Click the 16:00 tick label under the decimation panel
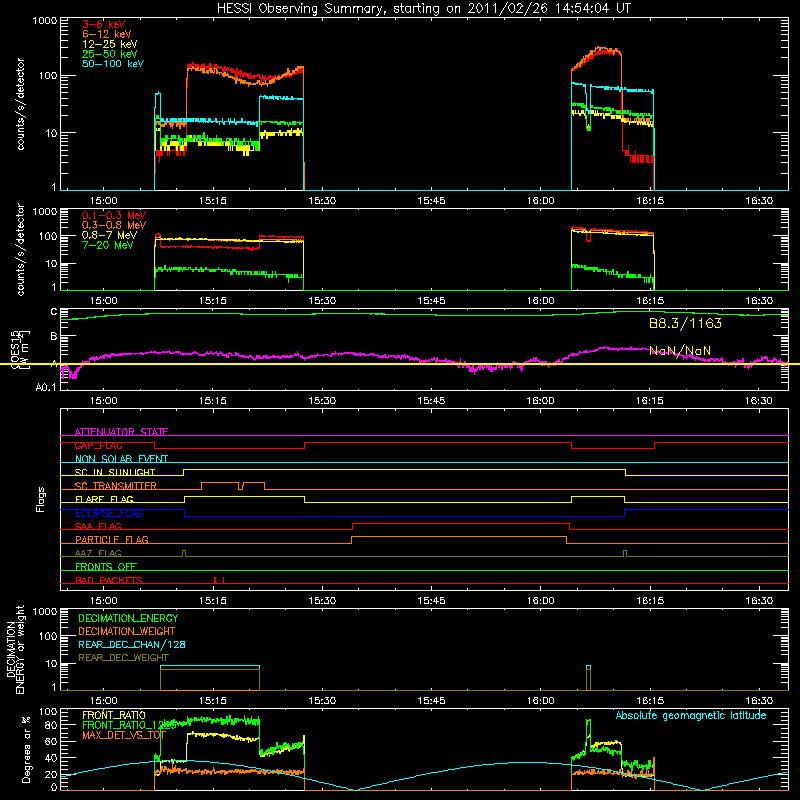The image size is (800, 800). [540, 701]
